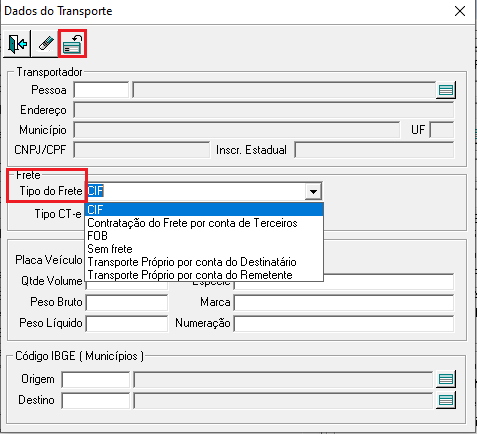Image resolution: width=477 pixels, height=434 pixels.
Task: Click the Peso Bruto input field
Action: (x=127, y=303)
